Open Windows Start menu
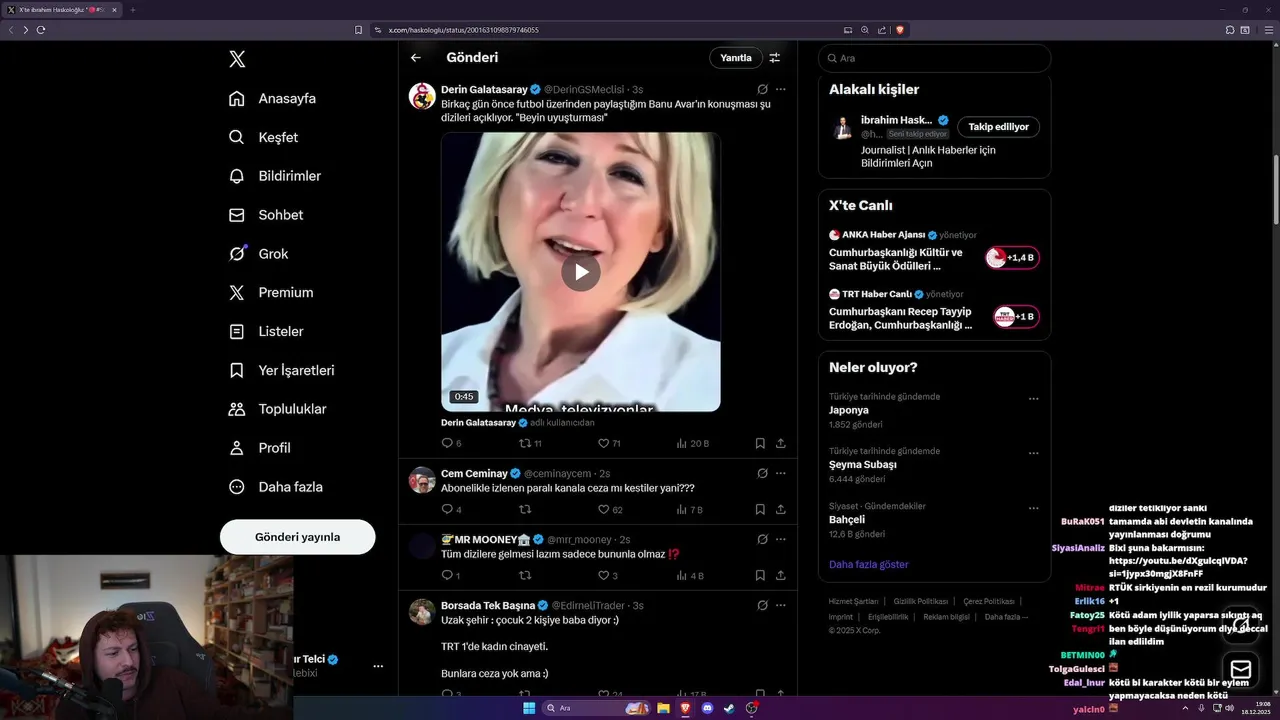 pos(529,708)
